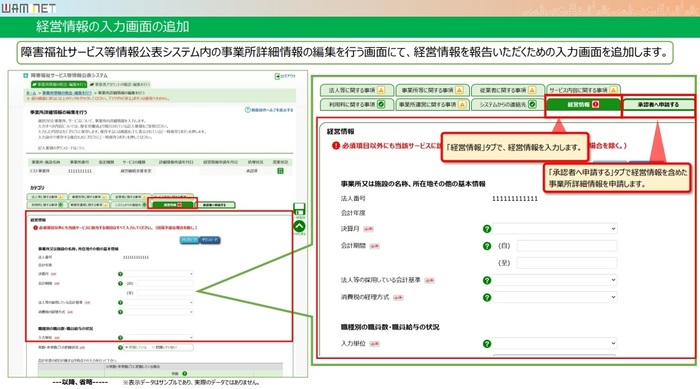Switch to 事業所等に関する事項 tab in enlarged view
The width and height of the screenshot is (700, 389).
[432, 90]
